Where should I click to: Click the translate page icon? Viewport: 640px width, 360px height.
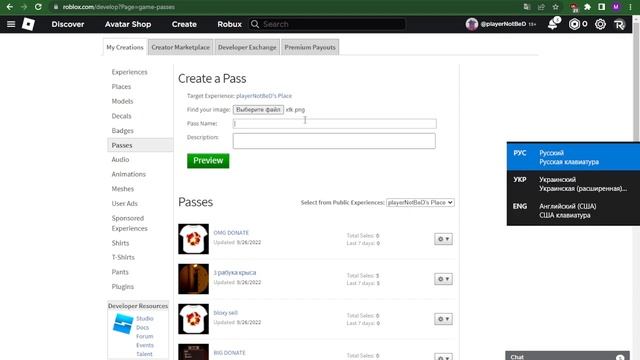527,7
